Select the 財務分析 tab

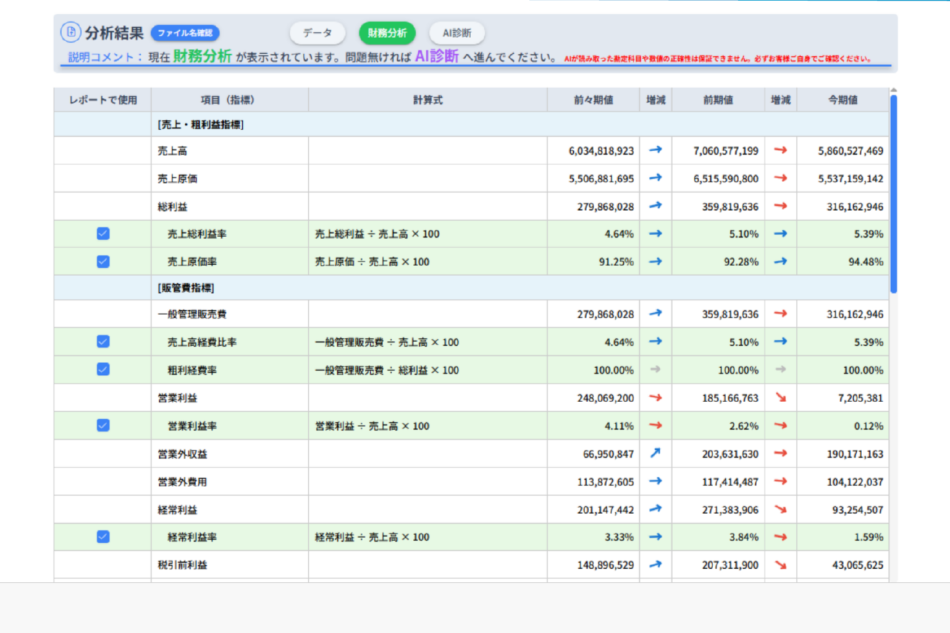(x=387, y=33)
